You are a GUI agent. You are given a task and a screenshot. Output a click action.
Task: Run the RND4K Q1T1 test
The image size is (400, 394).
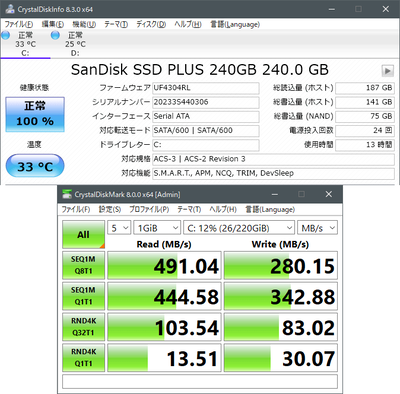(83, 358)
